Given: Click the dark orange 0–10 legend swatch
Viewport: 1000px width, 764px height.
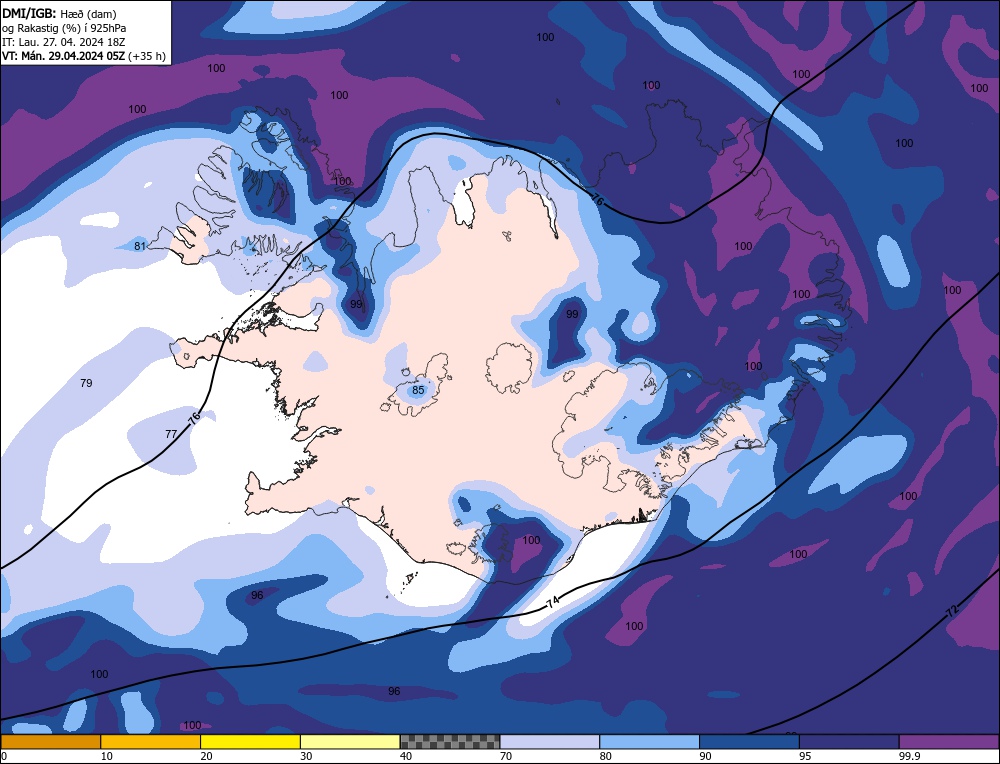Looking at the screenshot, I should coord(50,742).
